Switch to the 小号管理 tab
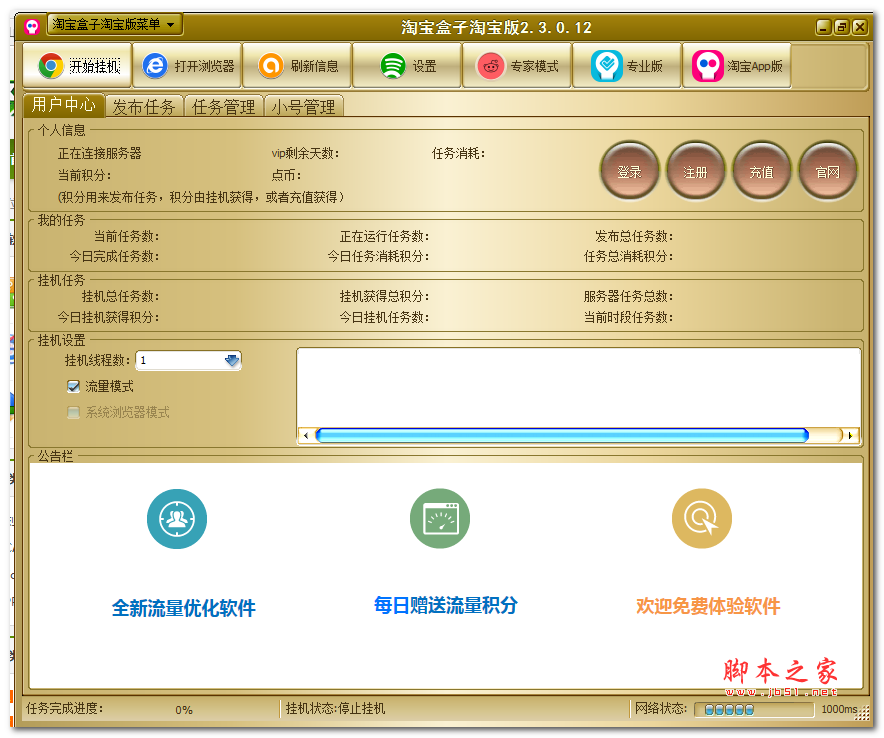 303,107
